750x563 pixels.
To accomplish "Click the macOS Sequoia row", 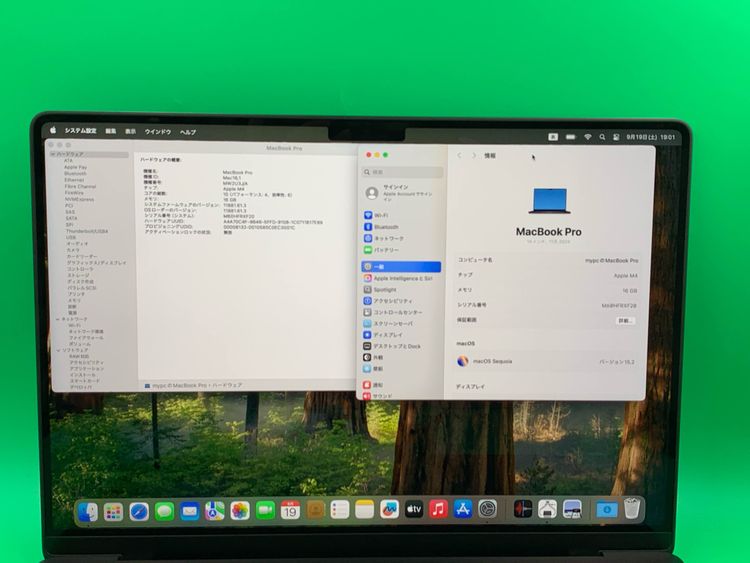I will (x=546, y=362).
